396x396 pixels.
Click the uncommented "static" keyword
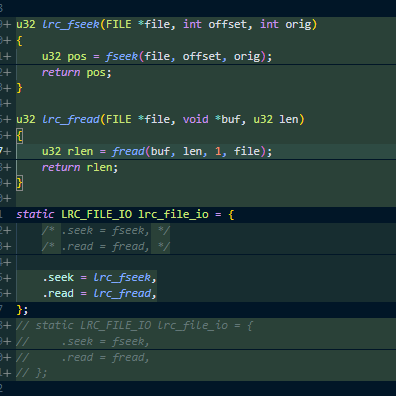point(35,214)
